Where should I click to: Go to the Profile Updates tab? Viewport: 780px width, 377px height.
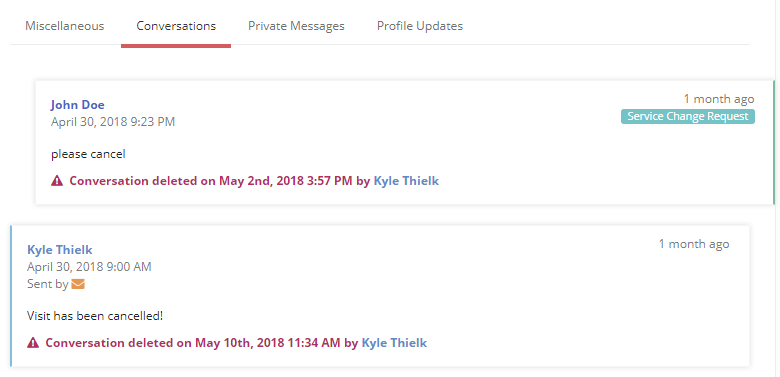(420, 26)
